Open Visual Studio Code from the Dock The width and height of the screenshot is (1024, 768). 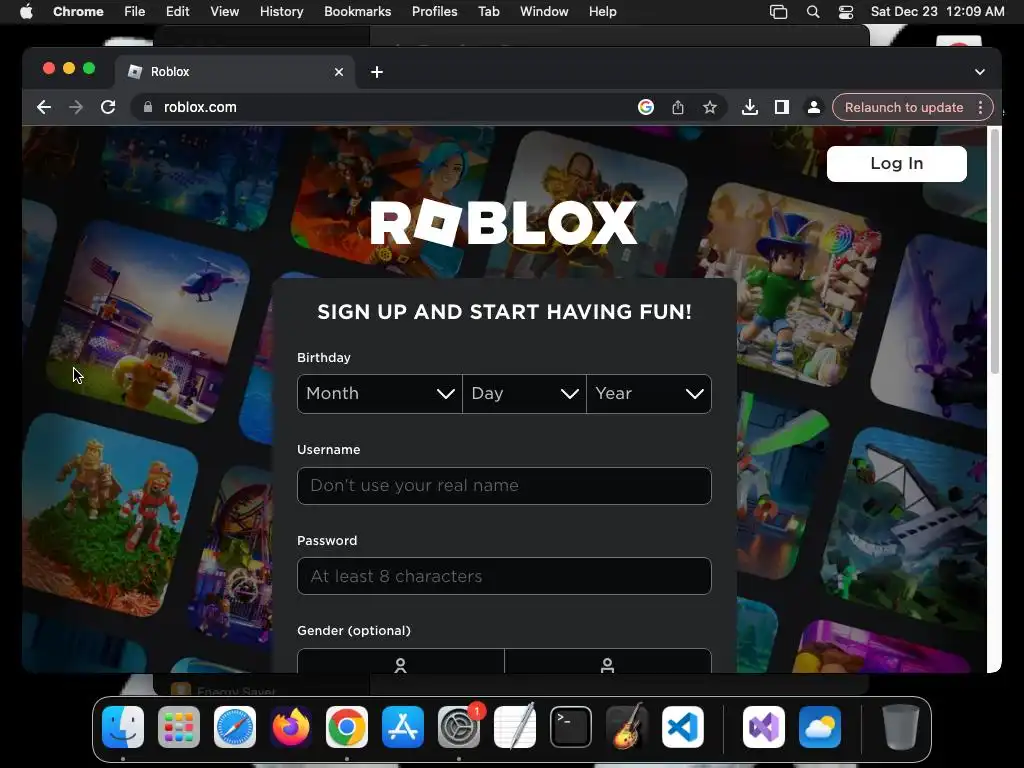tap(683, 727)
